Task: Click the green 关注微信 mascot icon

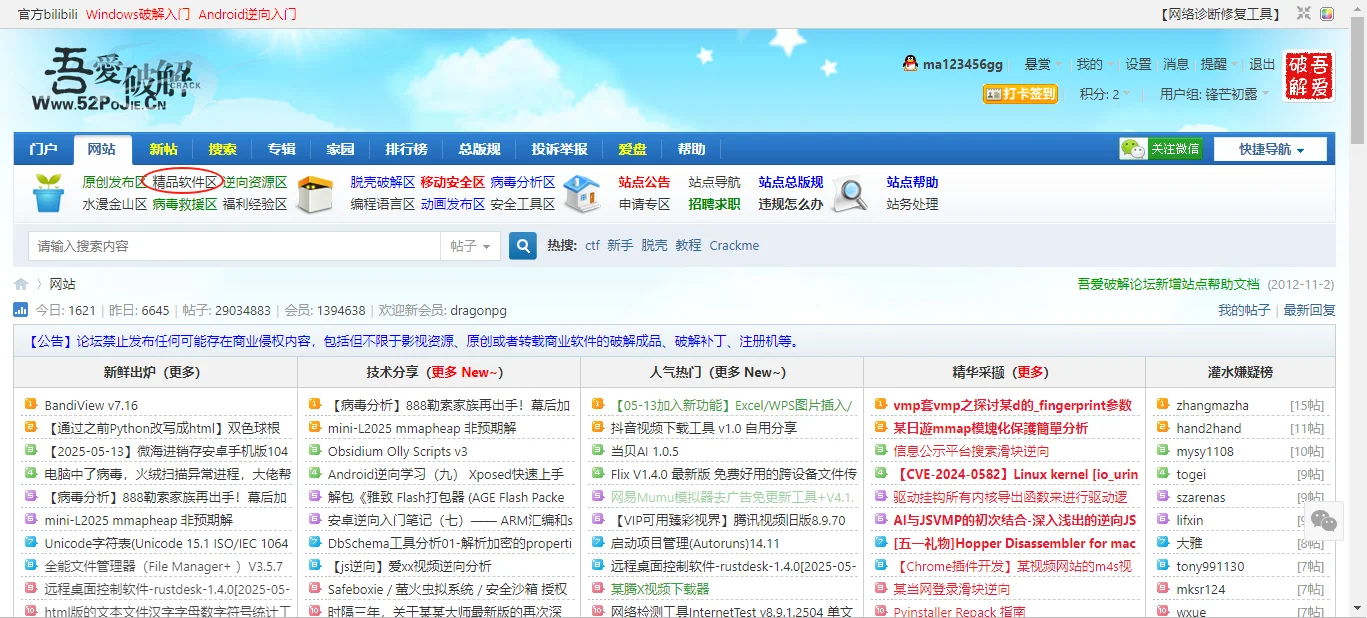Action: point(1131,147)
